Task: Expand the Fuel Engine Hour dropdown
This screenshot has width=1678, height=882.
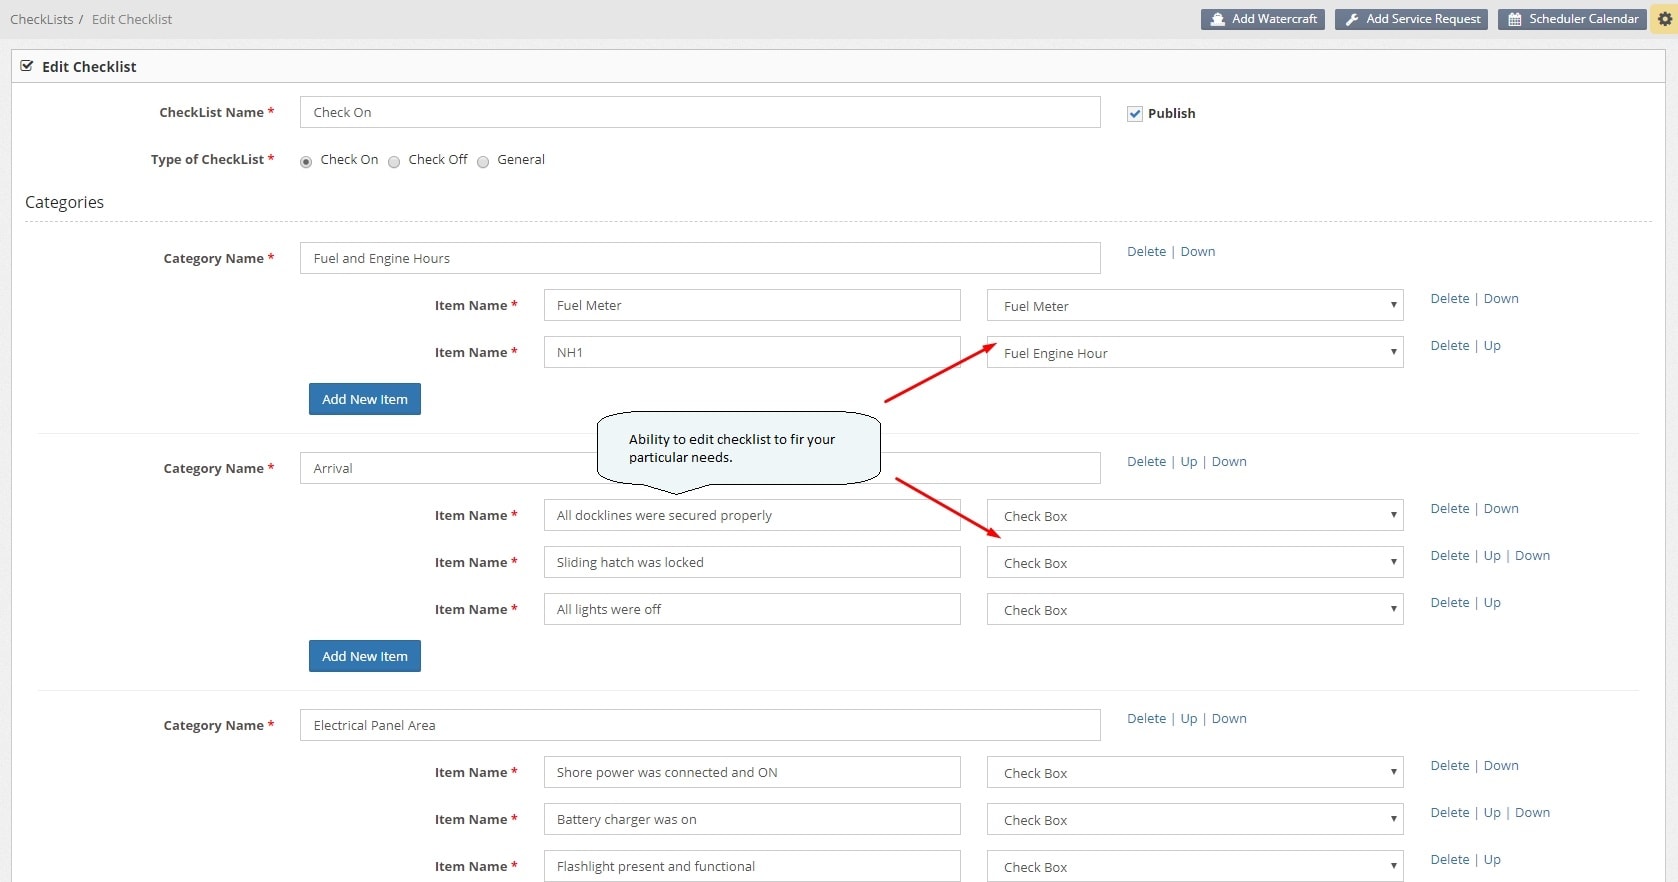Action: (x=1194, y=353)
